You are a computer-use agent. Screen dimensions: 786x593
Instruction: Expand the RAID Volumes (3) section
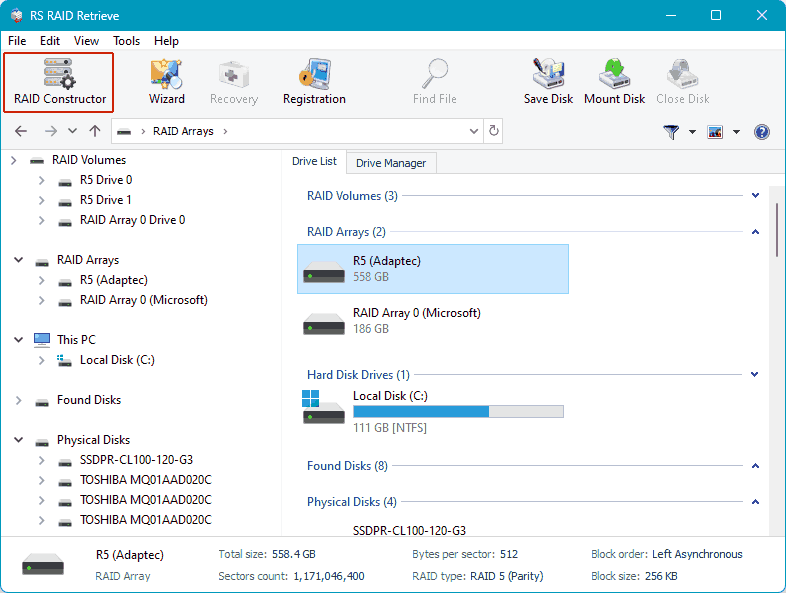[x=756, y=196]
